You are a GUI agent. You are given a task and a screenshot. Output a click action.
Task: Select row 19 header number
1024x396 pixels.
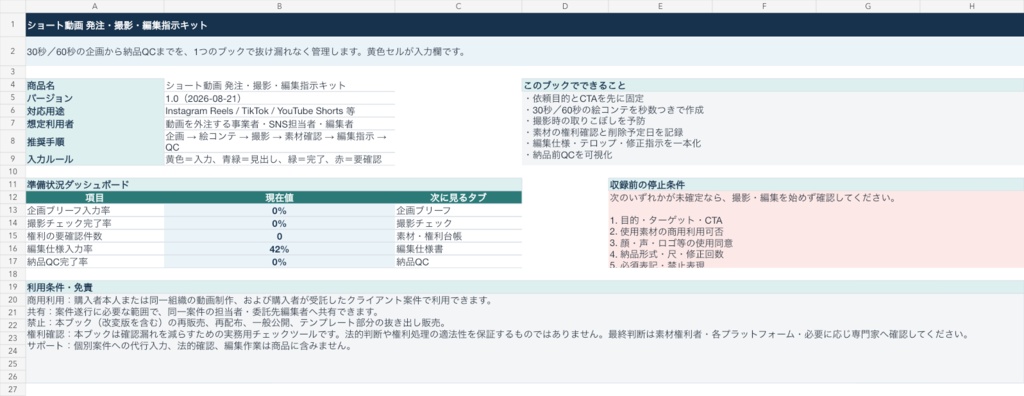pyautogui.click(x=13, y=287)
